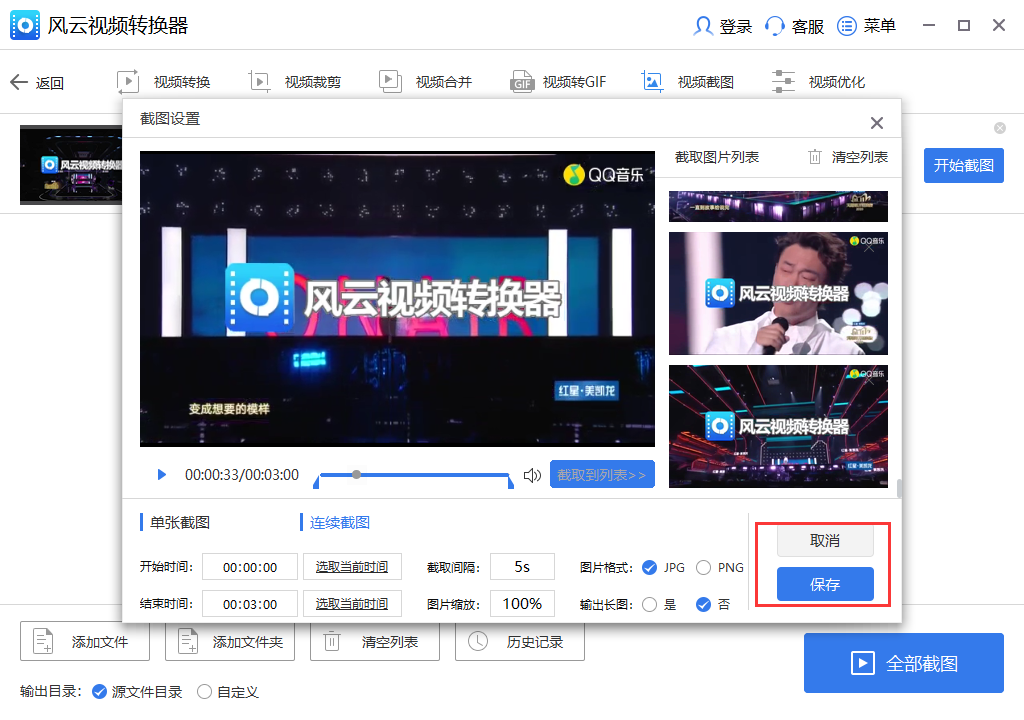
Task: Click the 开始时间 input field
Action: point(249,567)
